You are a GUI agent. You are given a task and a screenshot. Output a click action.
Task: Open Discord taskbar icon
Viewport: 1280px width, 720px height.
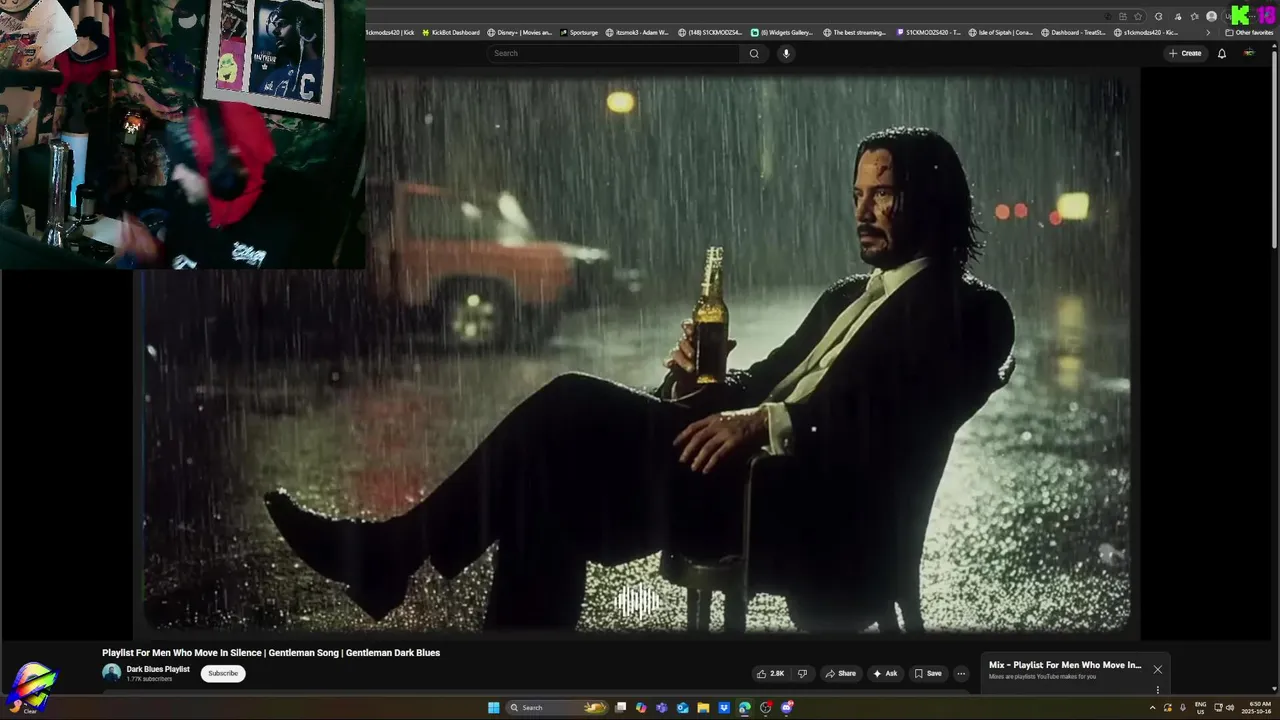tap(787, 707)
